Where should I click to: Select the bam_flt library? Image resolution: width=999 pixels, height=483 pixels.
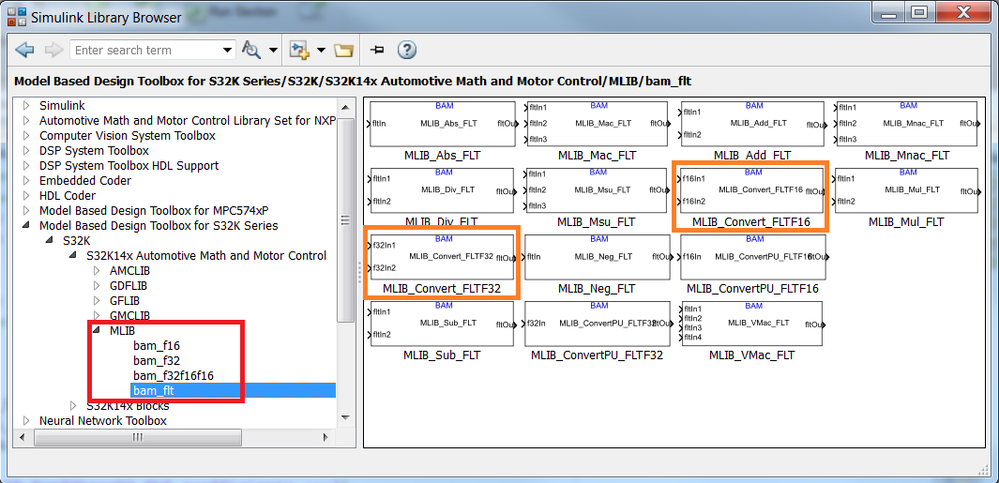tap(154, 391)
